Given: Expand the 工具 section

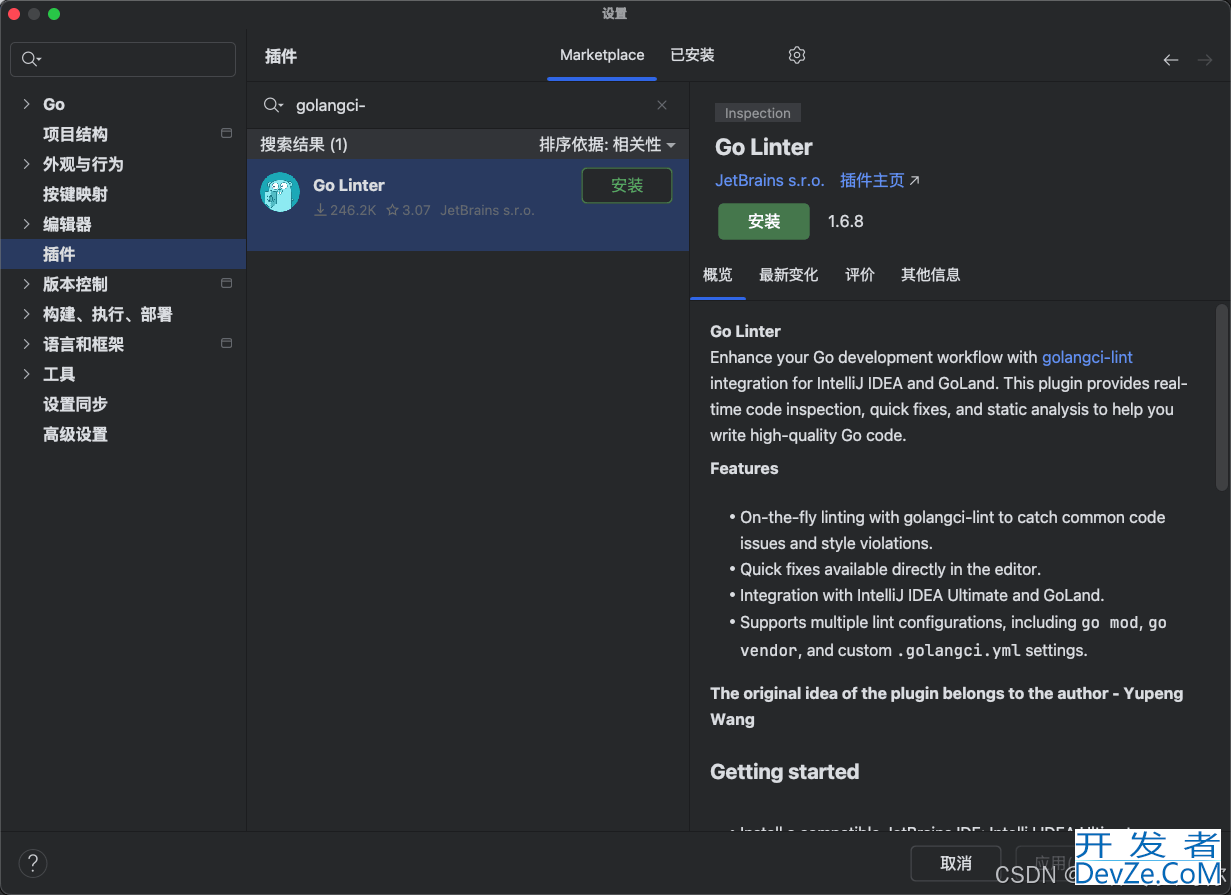Looking at the screenshot, I should coord(27,374).
